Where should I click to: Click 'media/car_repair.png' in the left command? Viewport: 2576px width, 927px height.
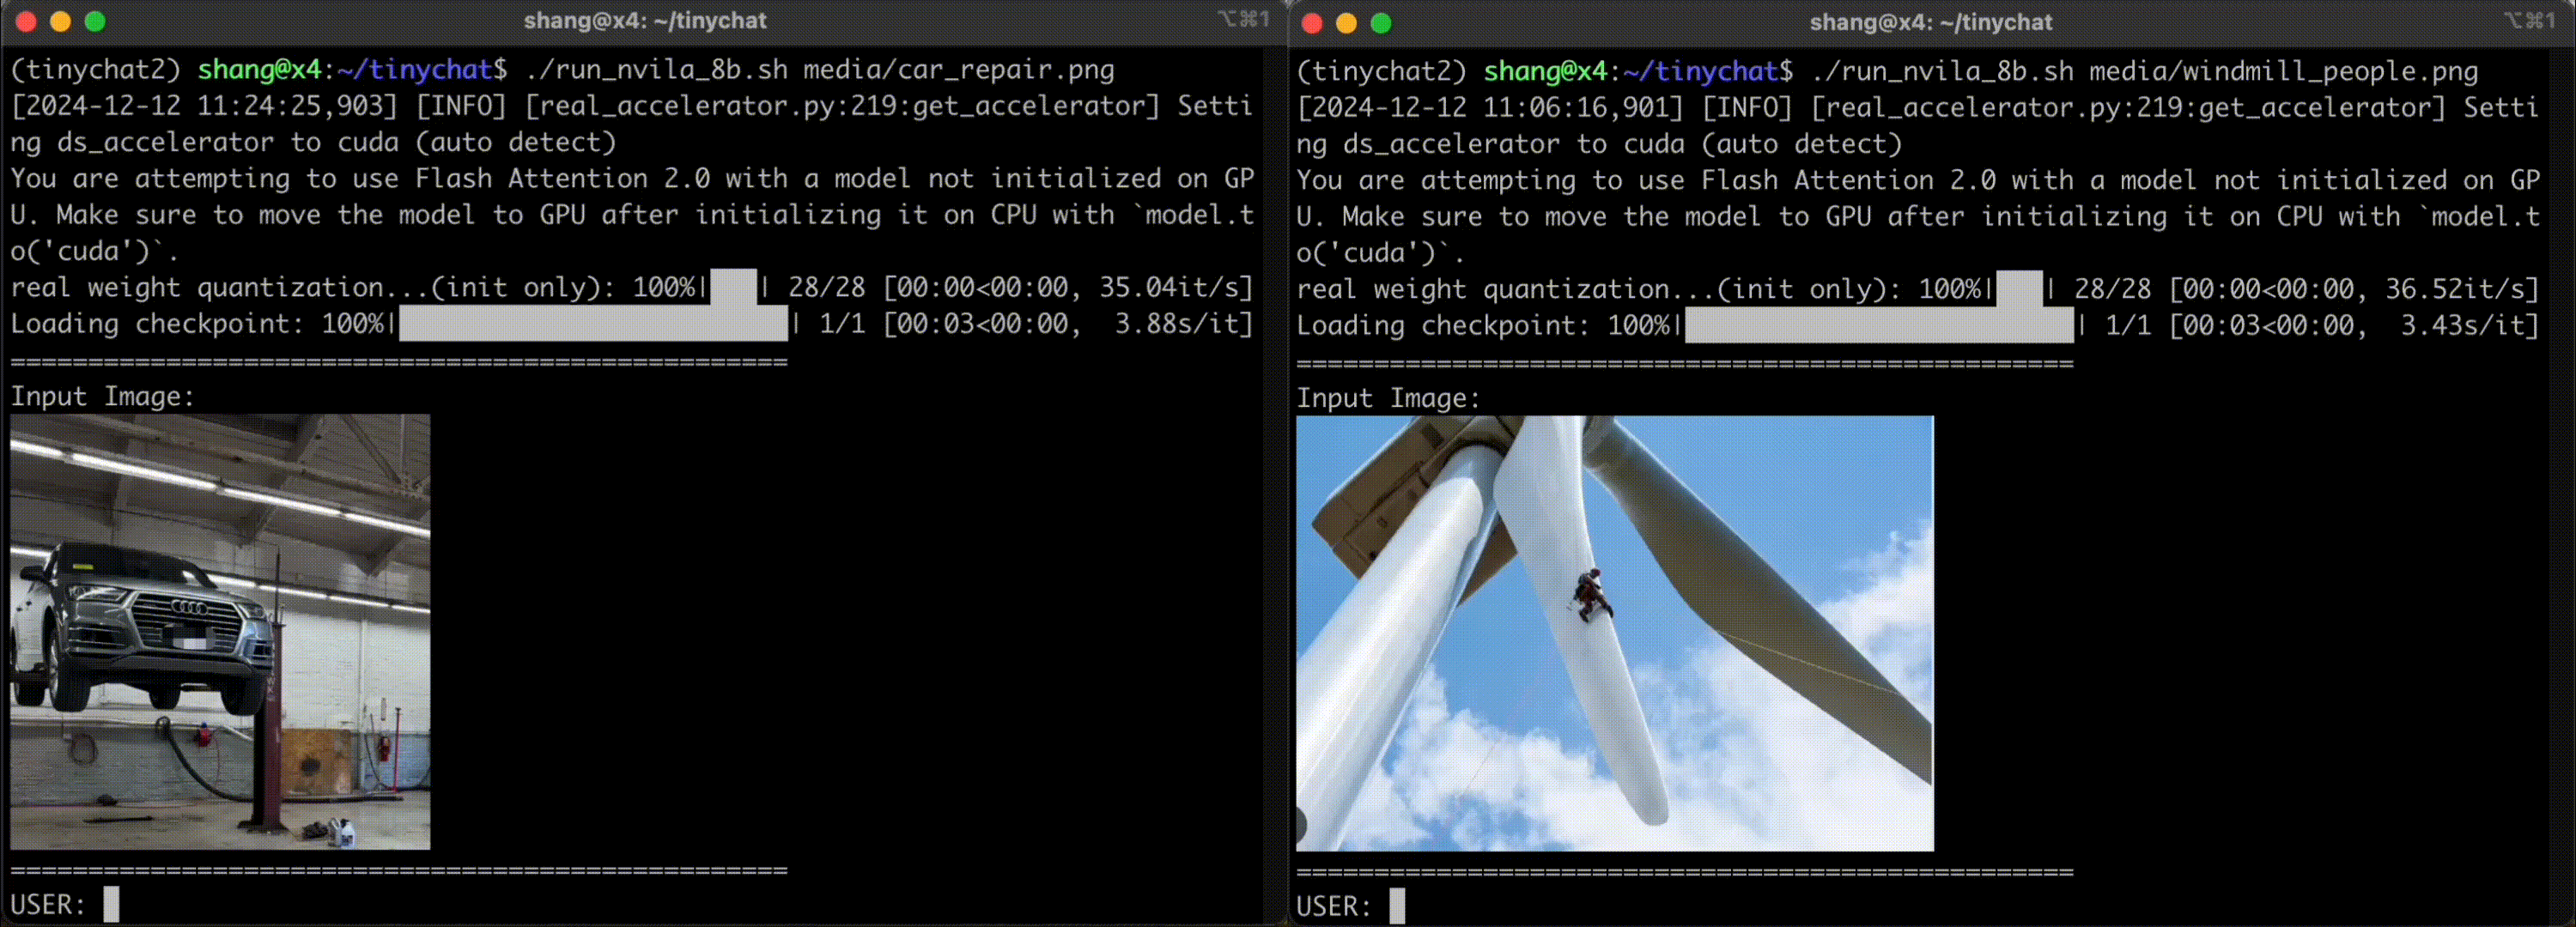click(958, 70)
